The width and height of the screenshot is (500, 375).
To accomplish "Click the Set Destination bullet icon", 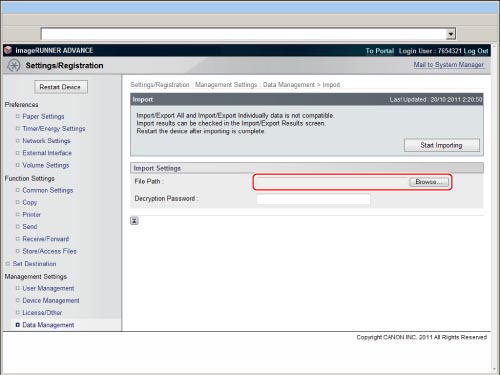I will 8,264.
